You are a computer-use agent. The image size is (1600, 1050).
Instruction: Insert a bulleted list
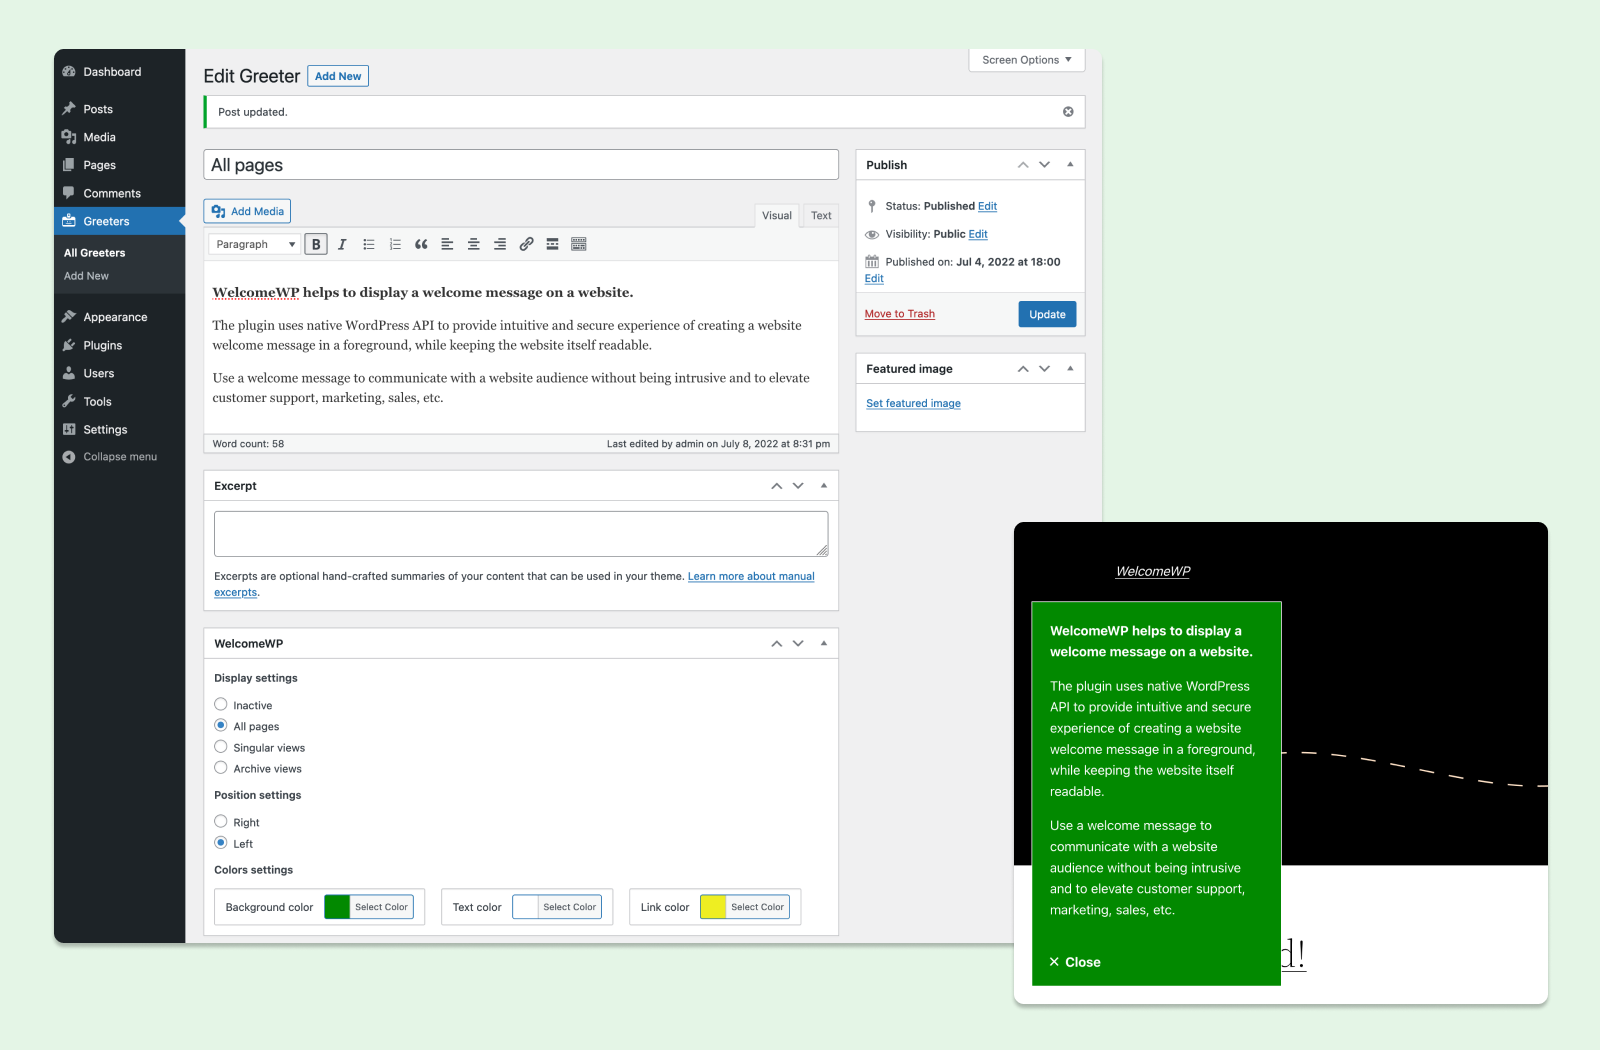(x=369, y=244)
